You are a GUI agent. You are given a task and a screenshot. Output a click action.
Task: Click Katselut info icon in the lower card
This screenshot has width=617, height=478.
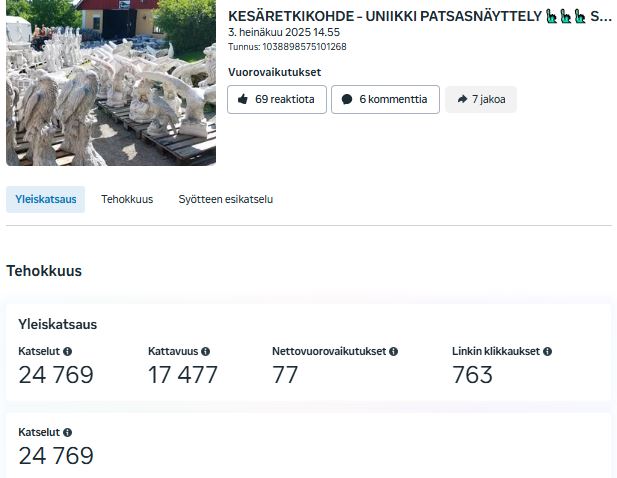point(68,433)
